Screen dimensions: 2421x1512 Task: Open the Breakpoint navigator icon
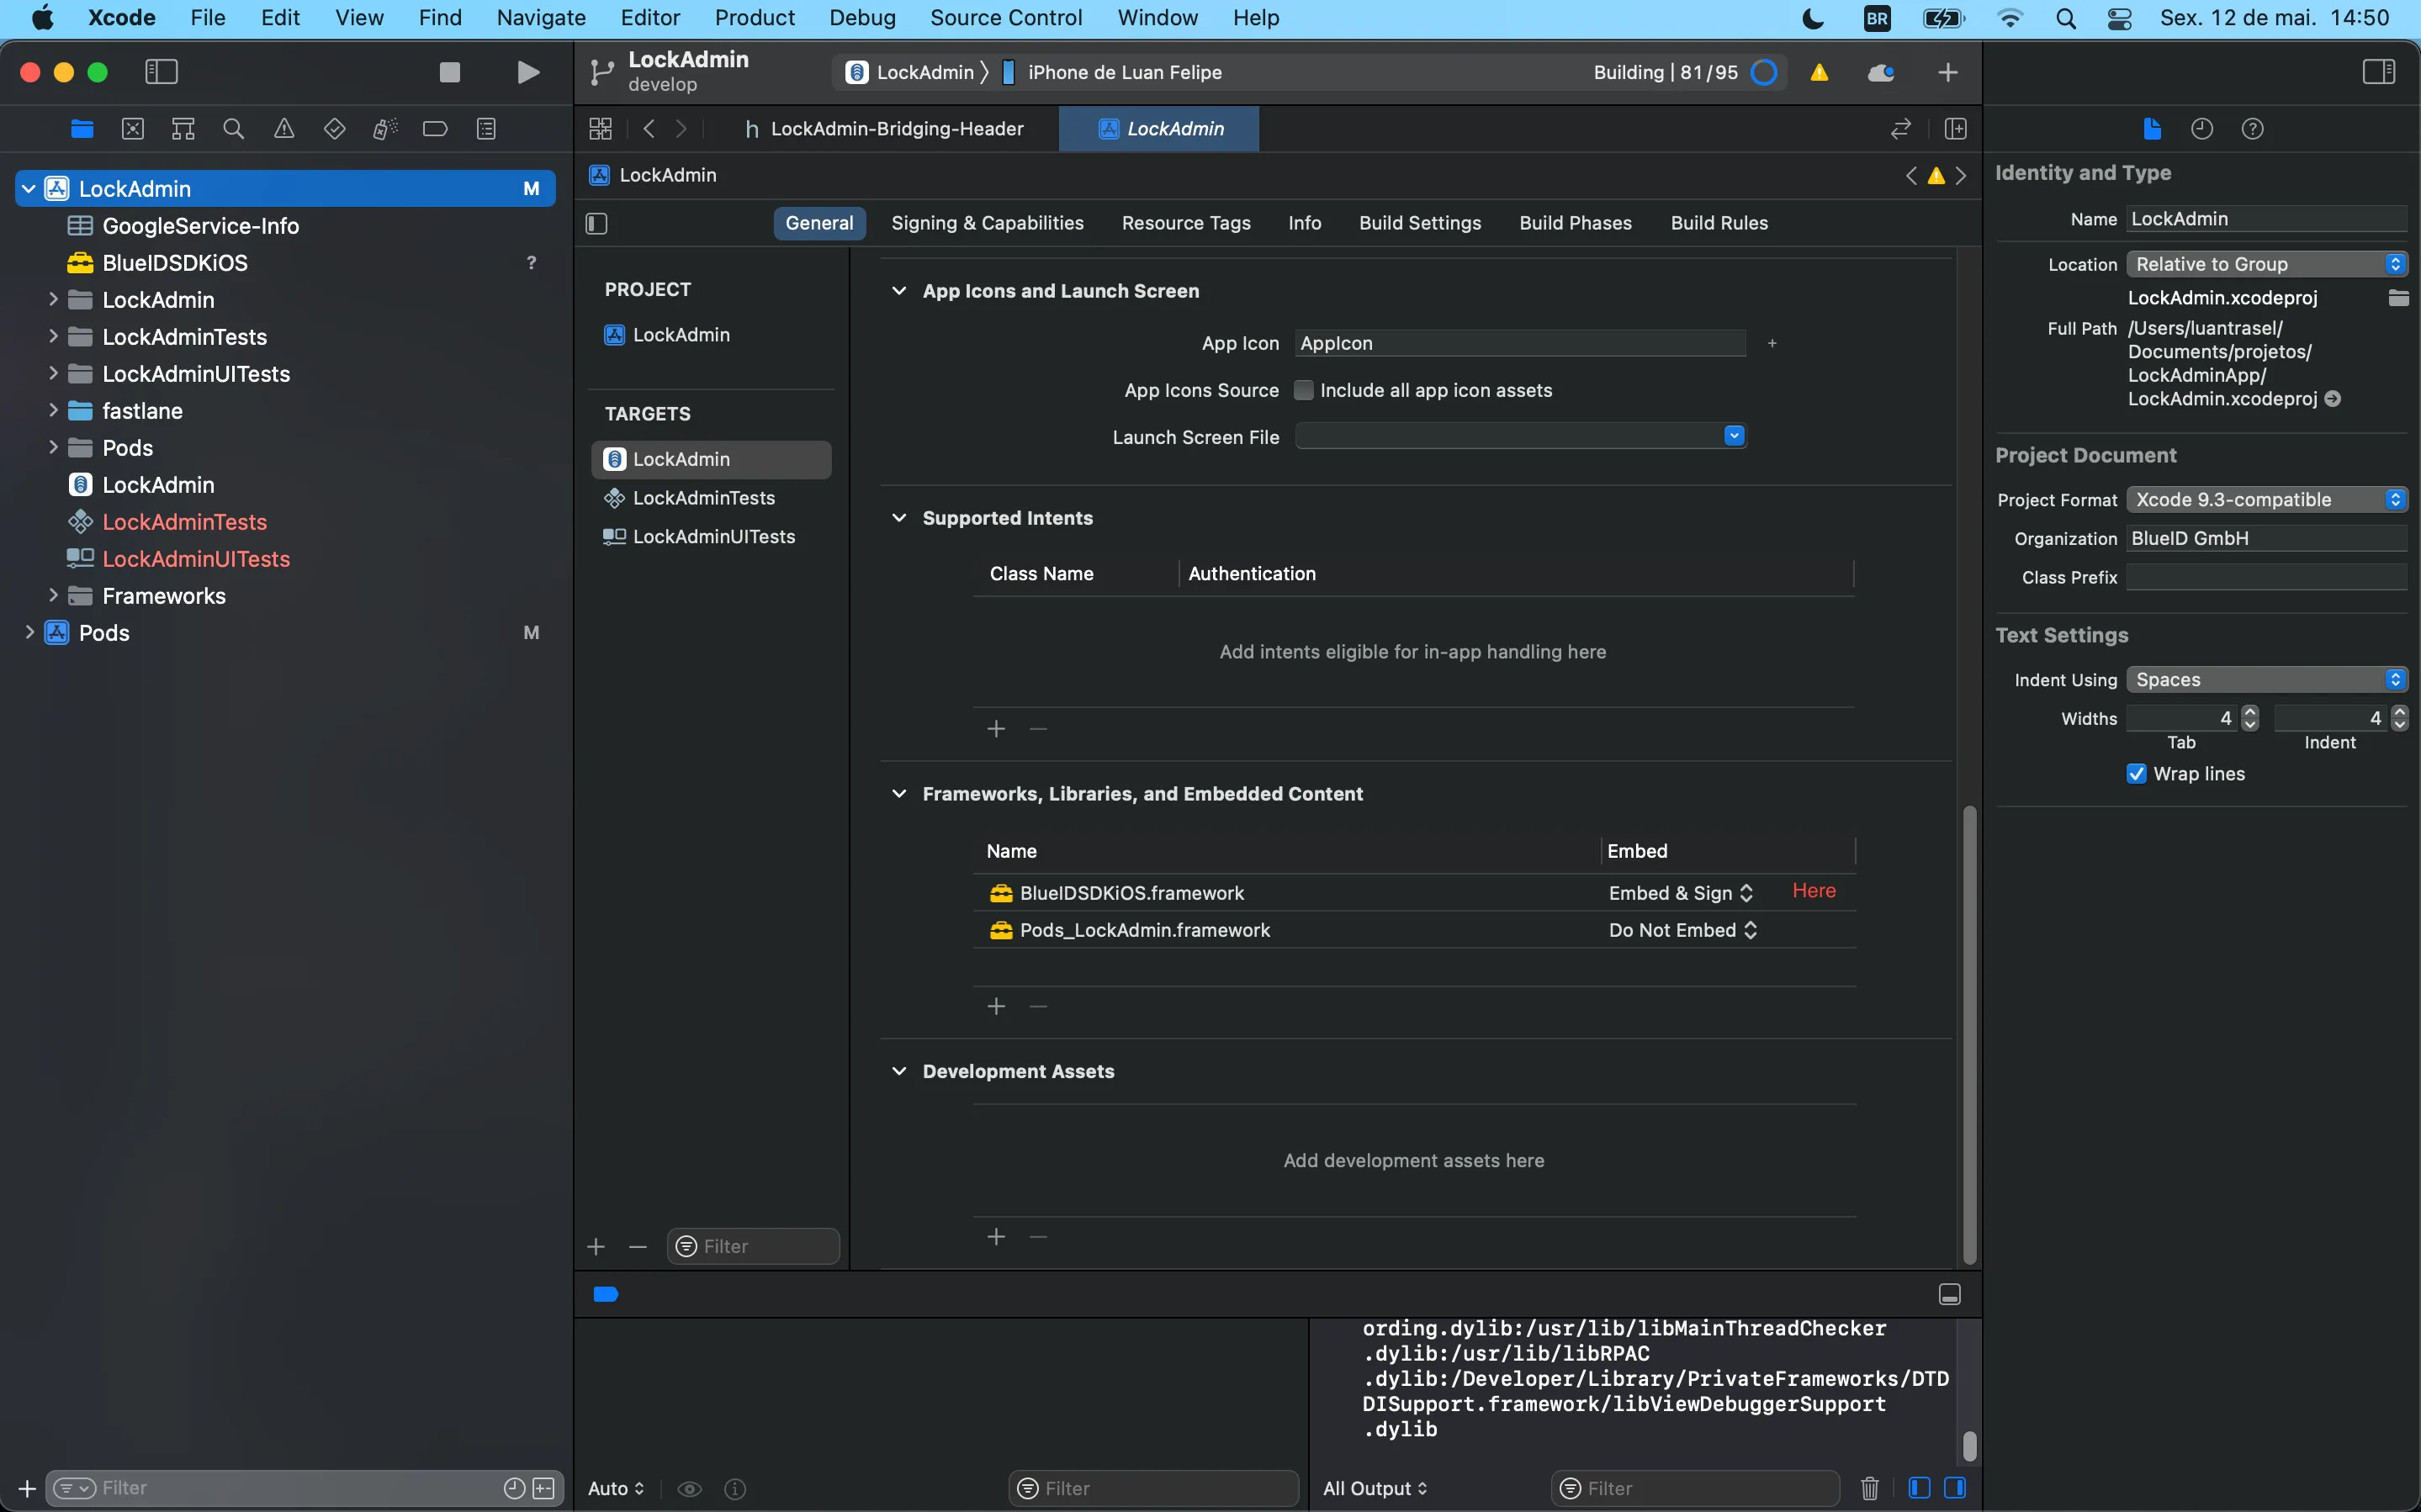pyautogui.click(x=435, y=129)
